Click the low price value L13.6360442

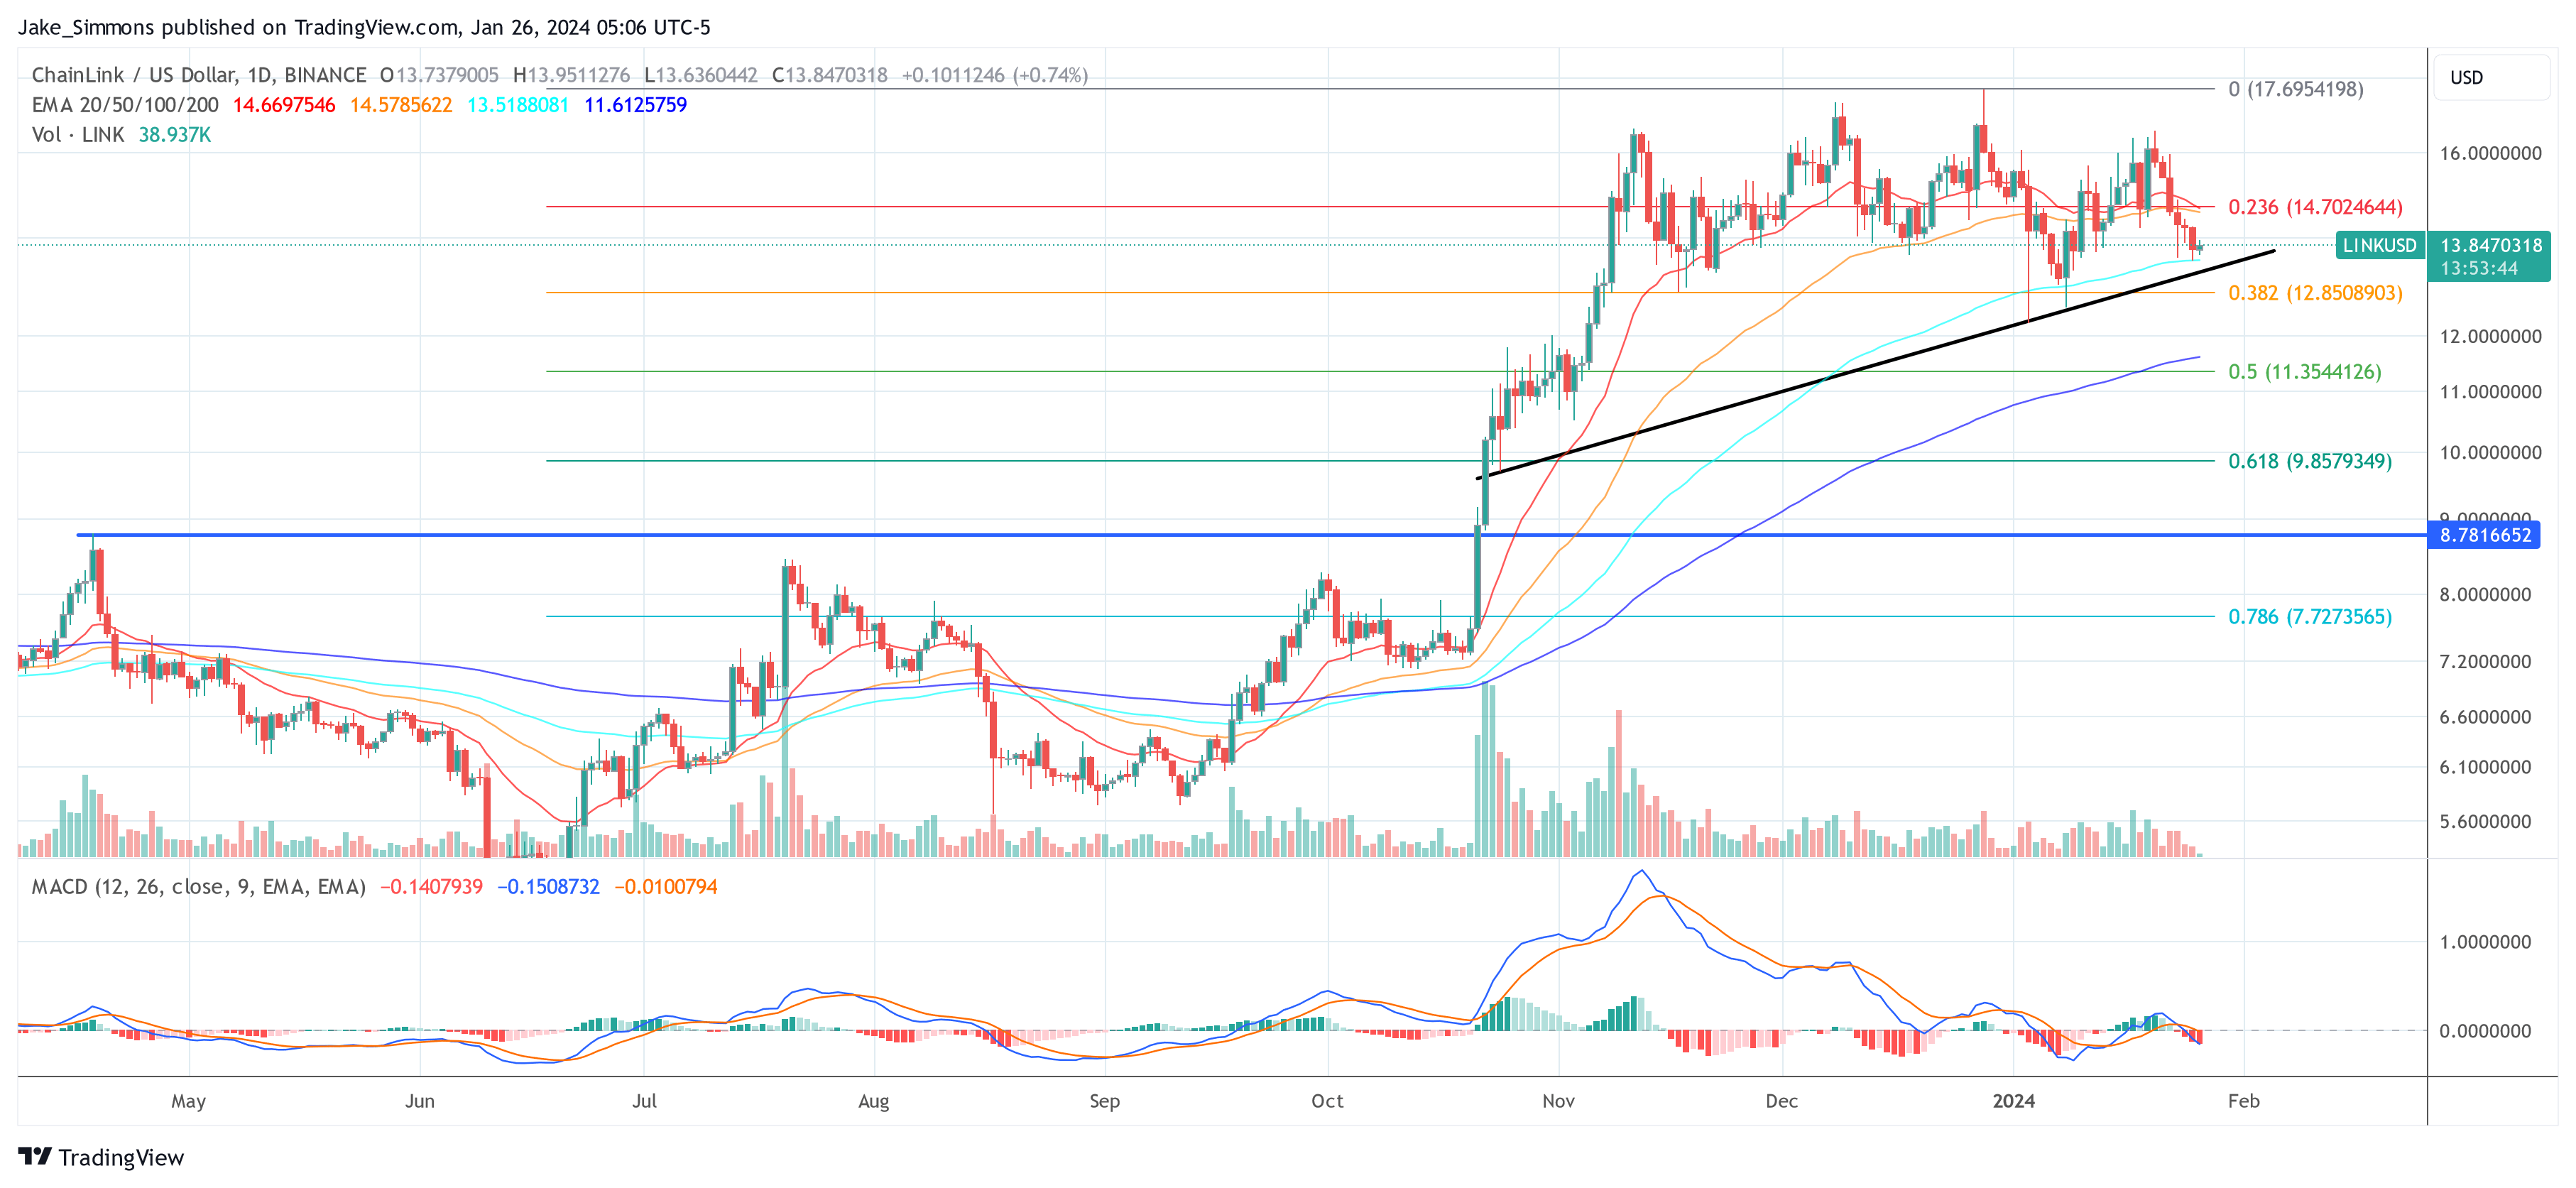click(701, 75)
